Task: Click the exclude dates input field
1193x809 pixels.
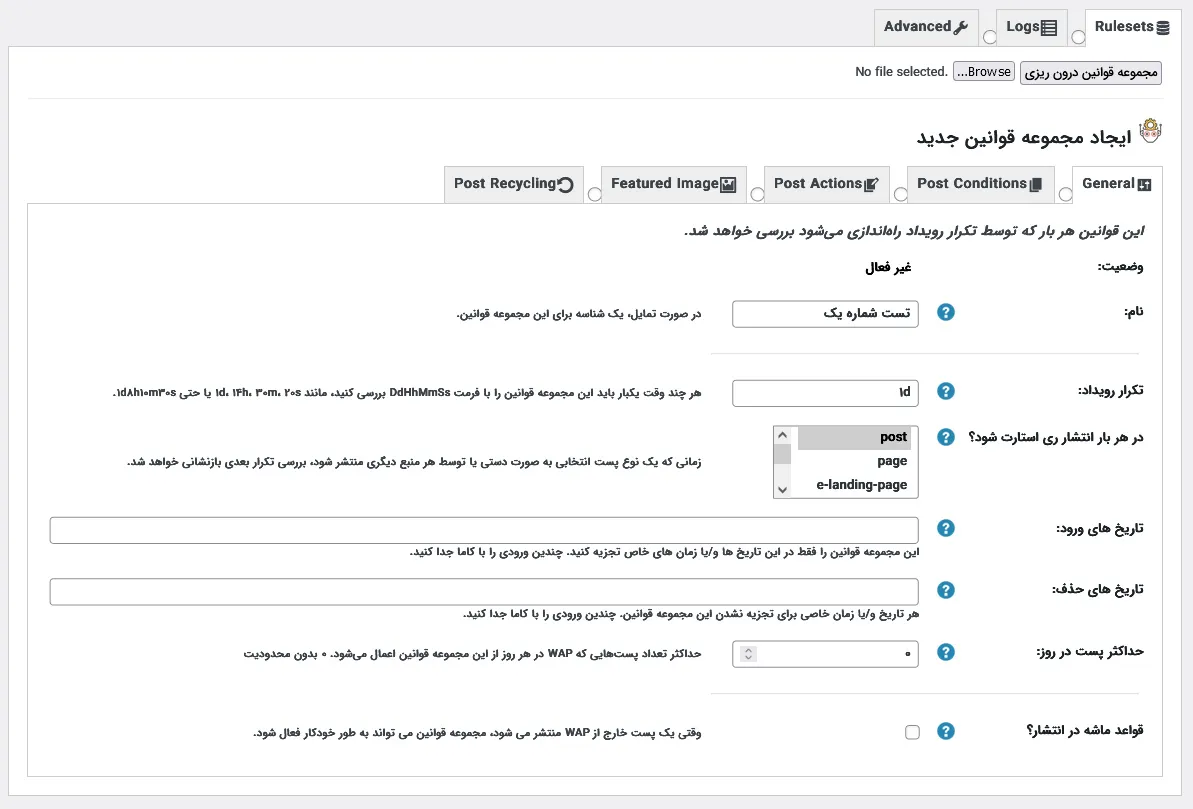Action: pyautogui.click(x=484, y=591)
